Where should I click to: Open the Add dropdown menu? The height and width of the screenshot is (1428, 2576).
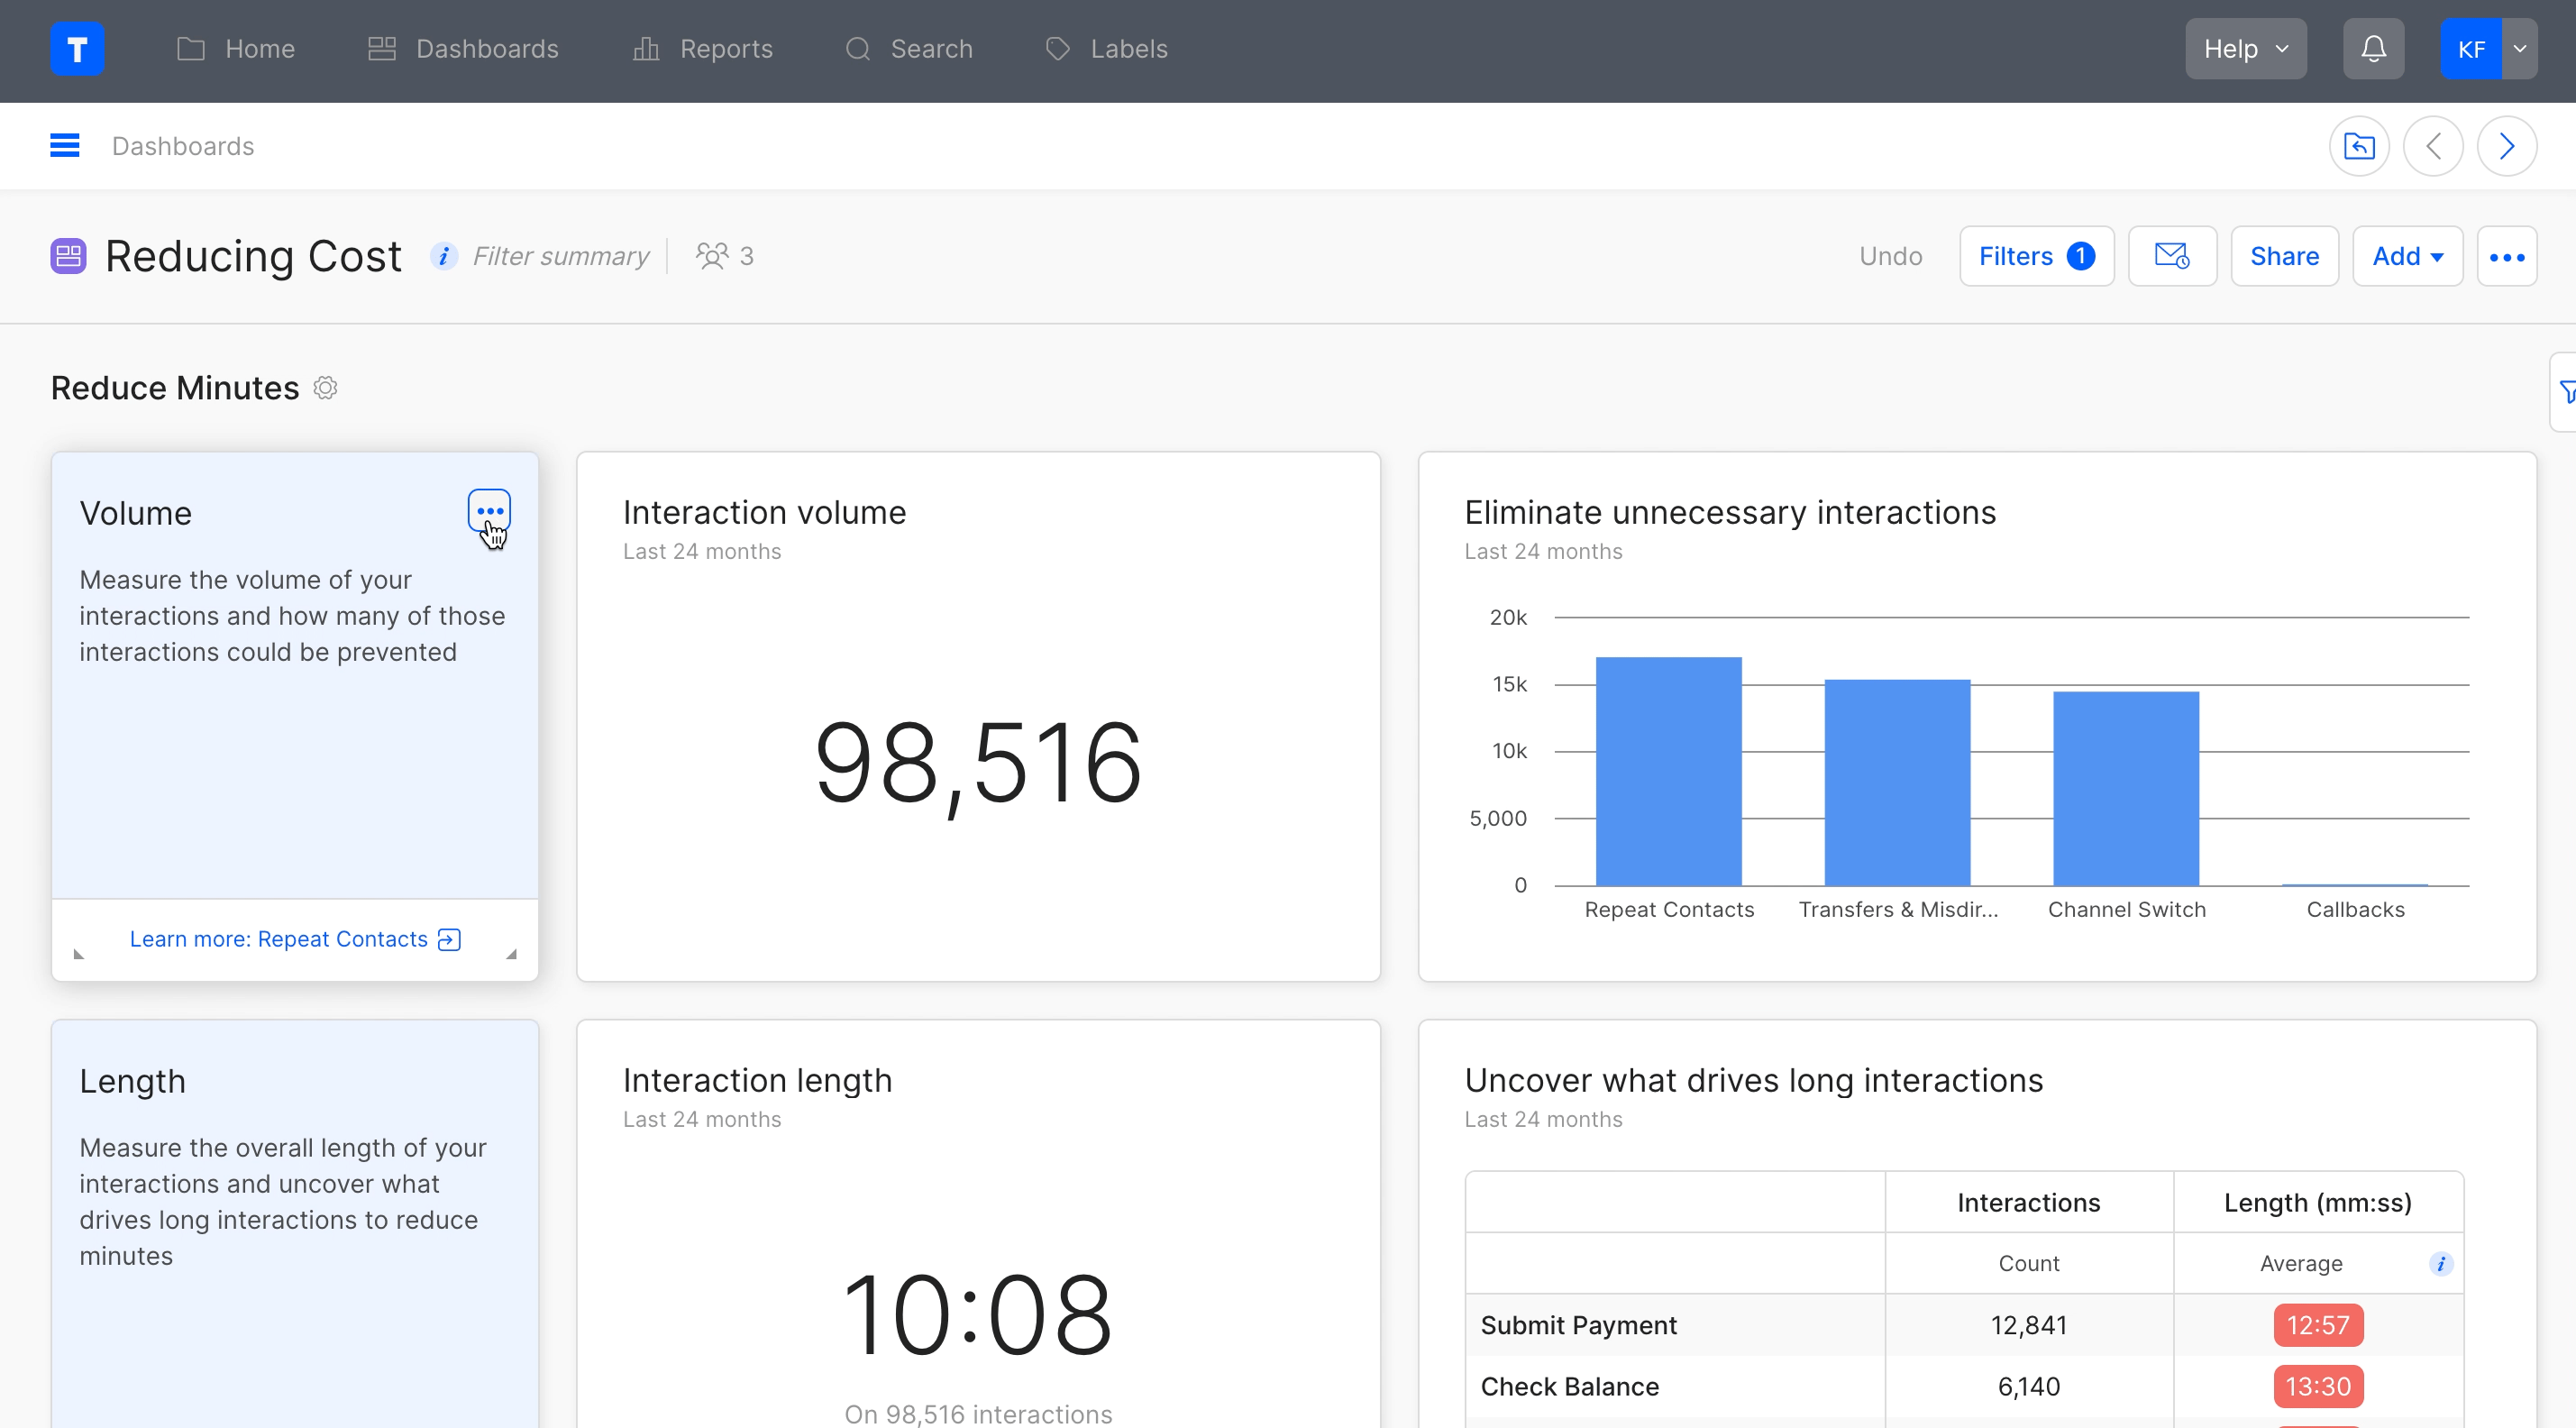tap(2407, 256)
